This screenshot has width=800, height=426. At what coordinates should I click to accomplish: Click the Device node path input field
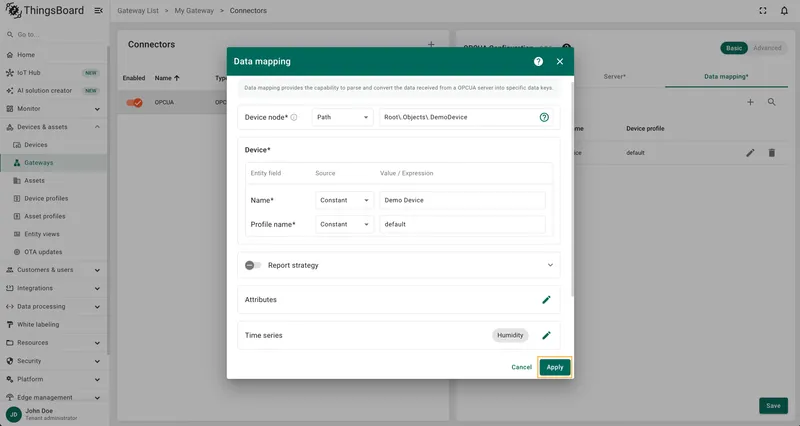point(458,117)
